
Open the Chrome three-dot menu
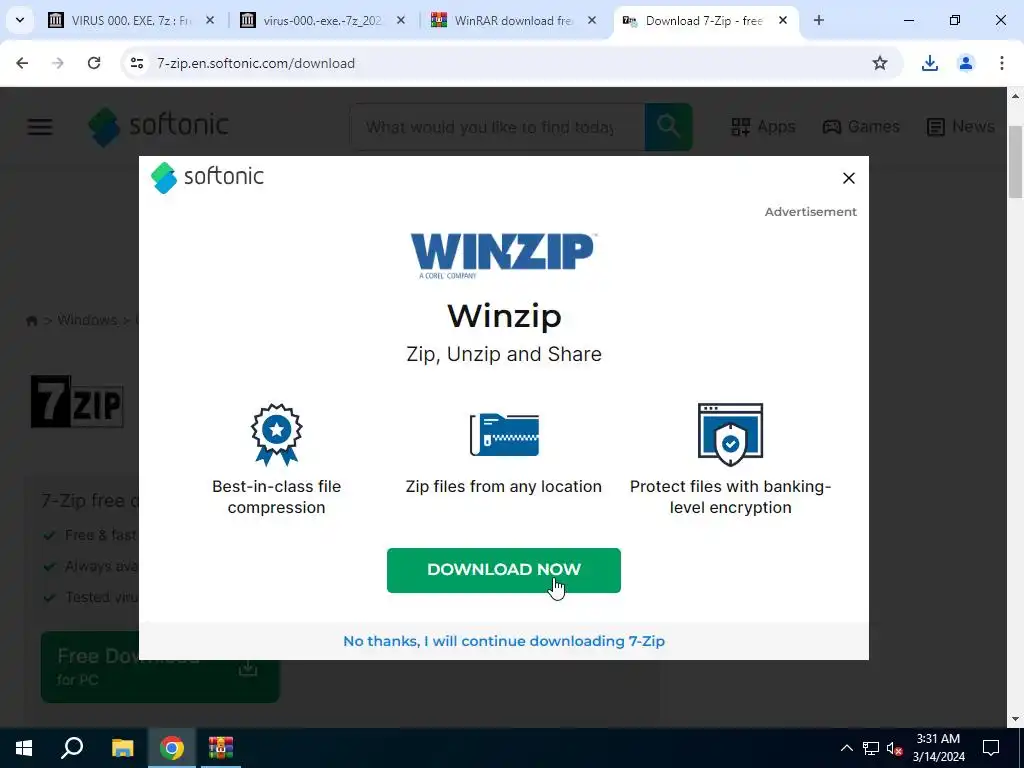1002,63
